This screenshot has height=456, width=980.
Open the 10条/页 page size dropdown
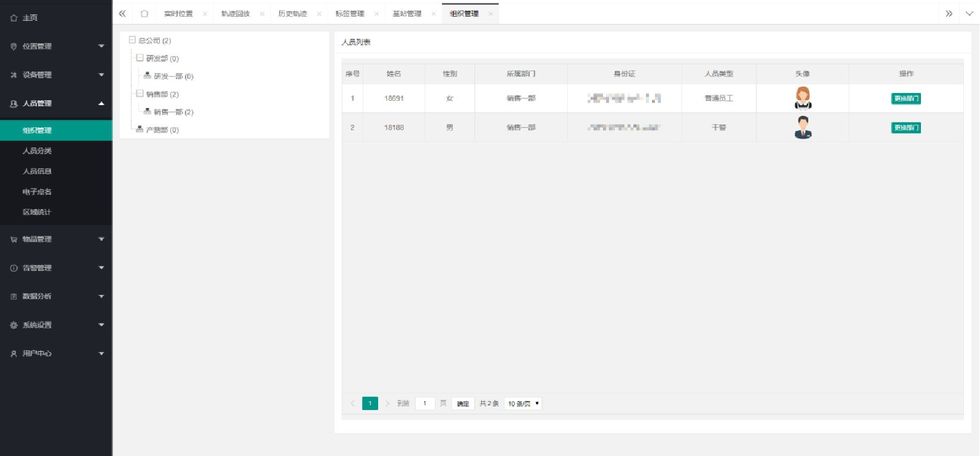pos(523,403)
